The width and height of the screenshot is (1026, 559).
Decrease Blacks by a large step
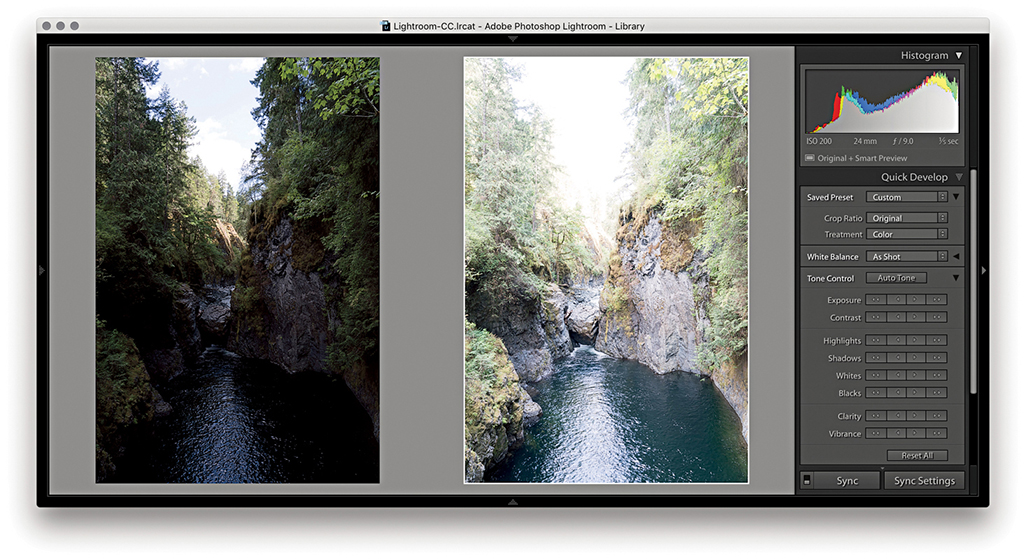[x=876, y=393]
